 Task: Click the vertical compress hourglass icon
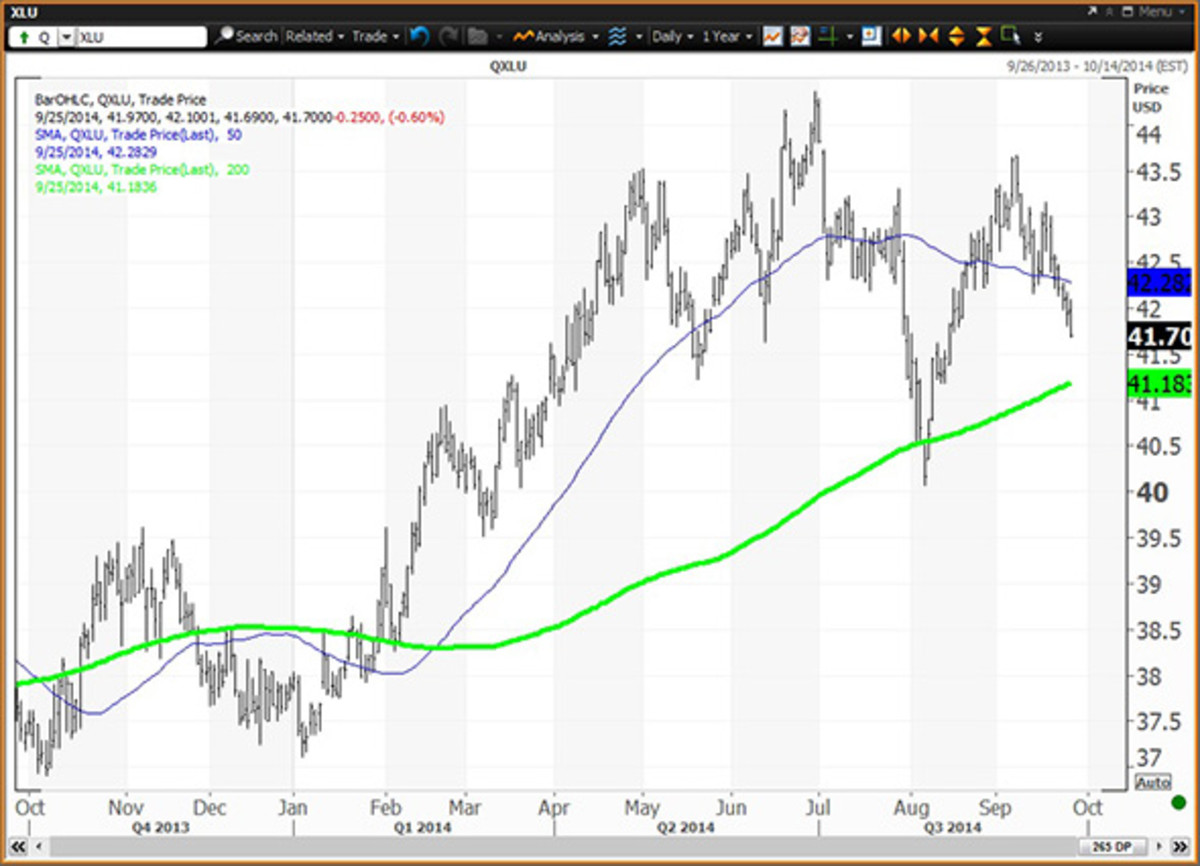(983, 36)
